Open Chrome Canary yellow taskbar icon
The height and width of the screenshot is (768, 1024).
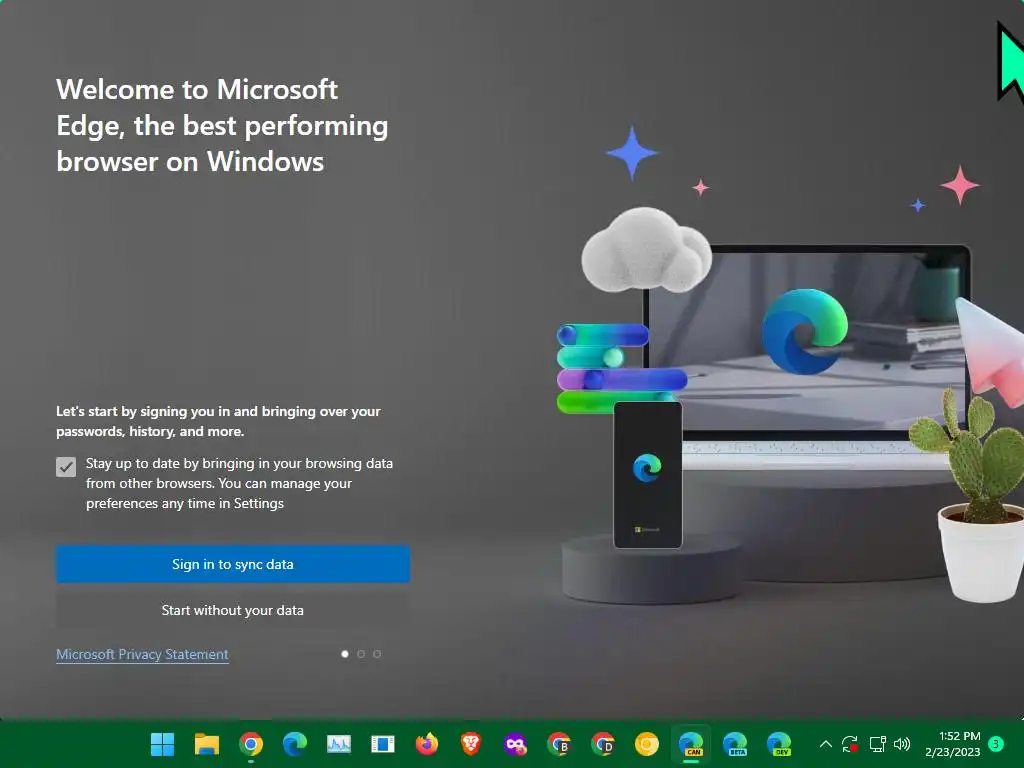pyautogui.click(x=647, y=744)
